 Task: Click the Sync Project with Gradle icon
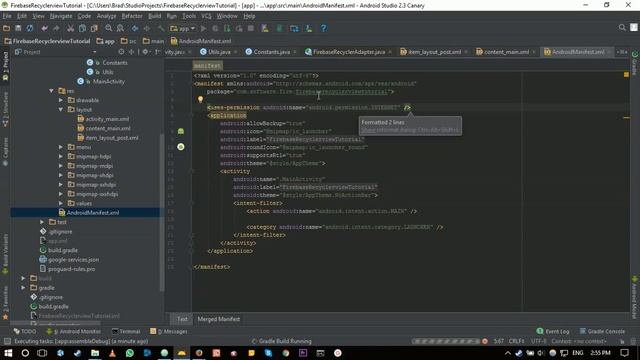[280, 28]
